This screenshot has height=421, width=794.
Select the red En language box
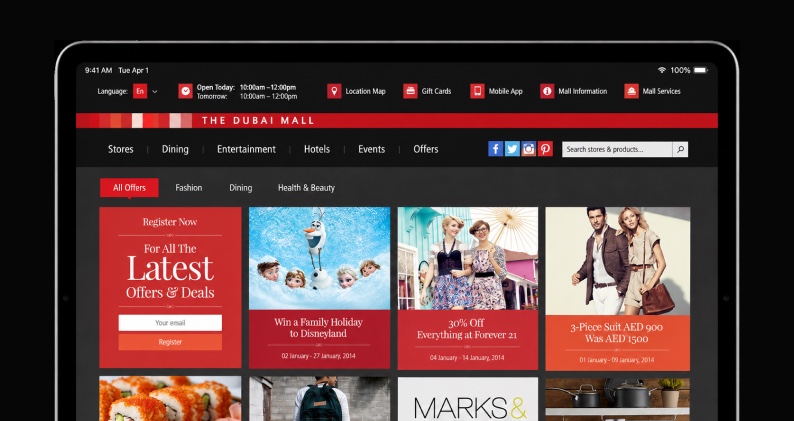[140, 91]
